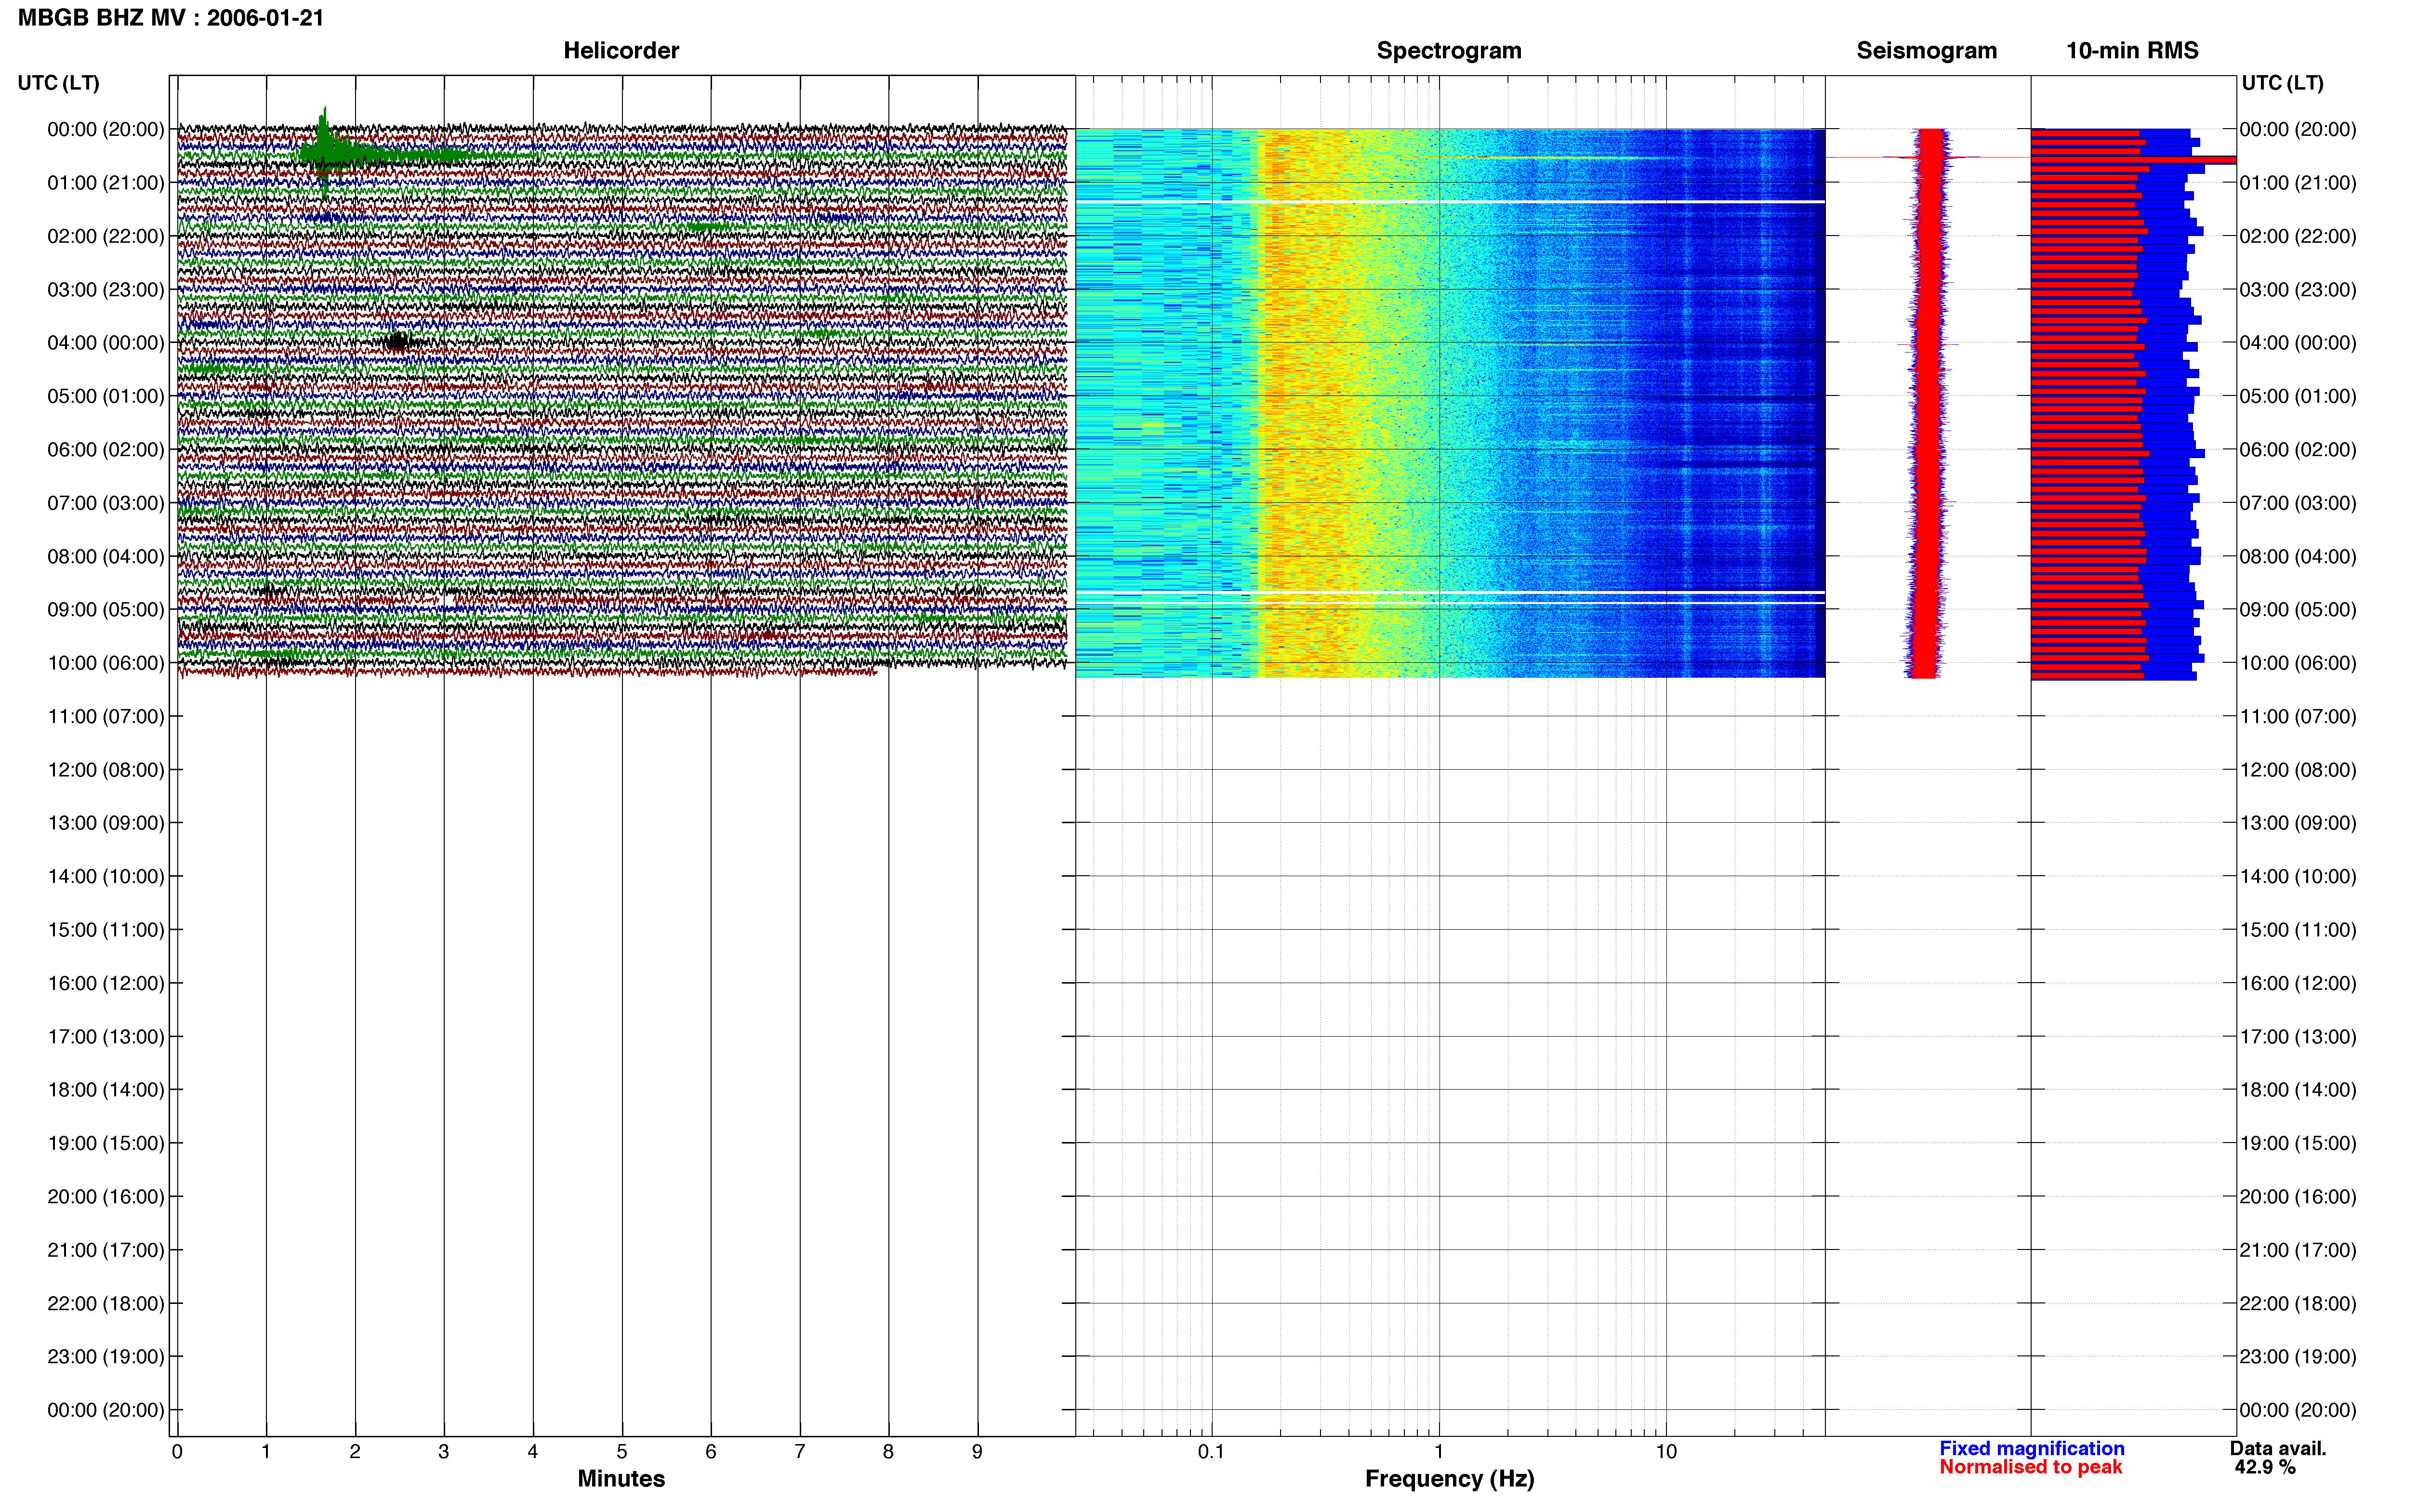Click left time label '09:00 (05:00)'
The width and height of the screenshot is (2418, 1512).
106,610
